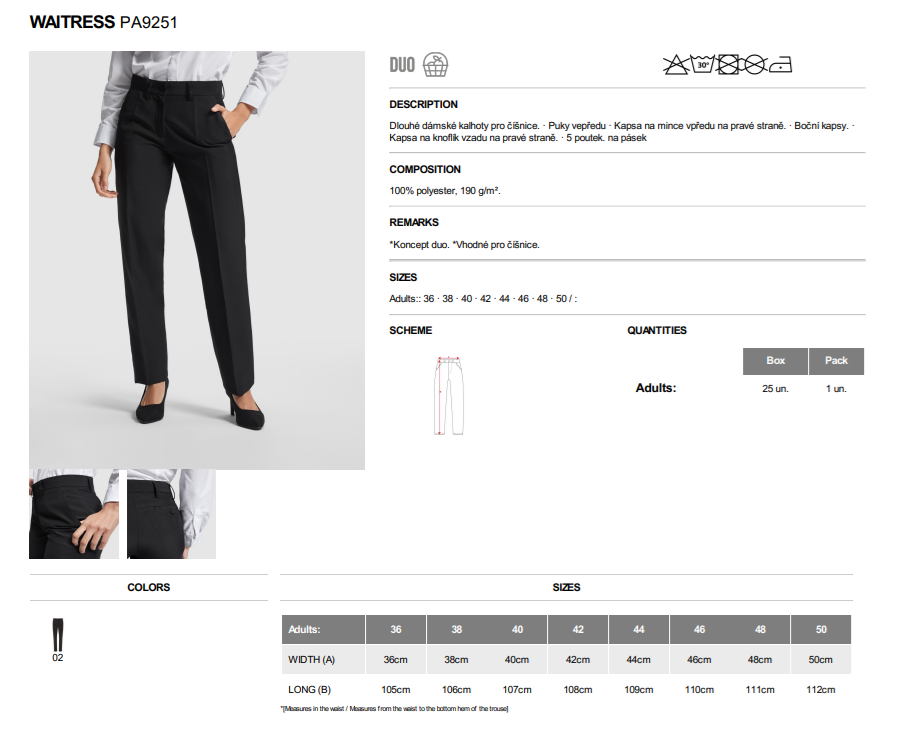Click the 30° wash tub care icon
Screen dimensions: 897x742
click(x=702, y=64)
